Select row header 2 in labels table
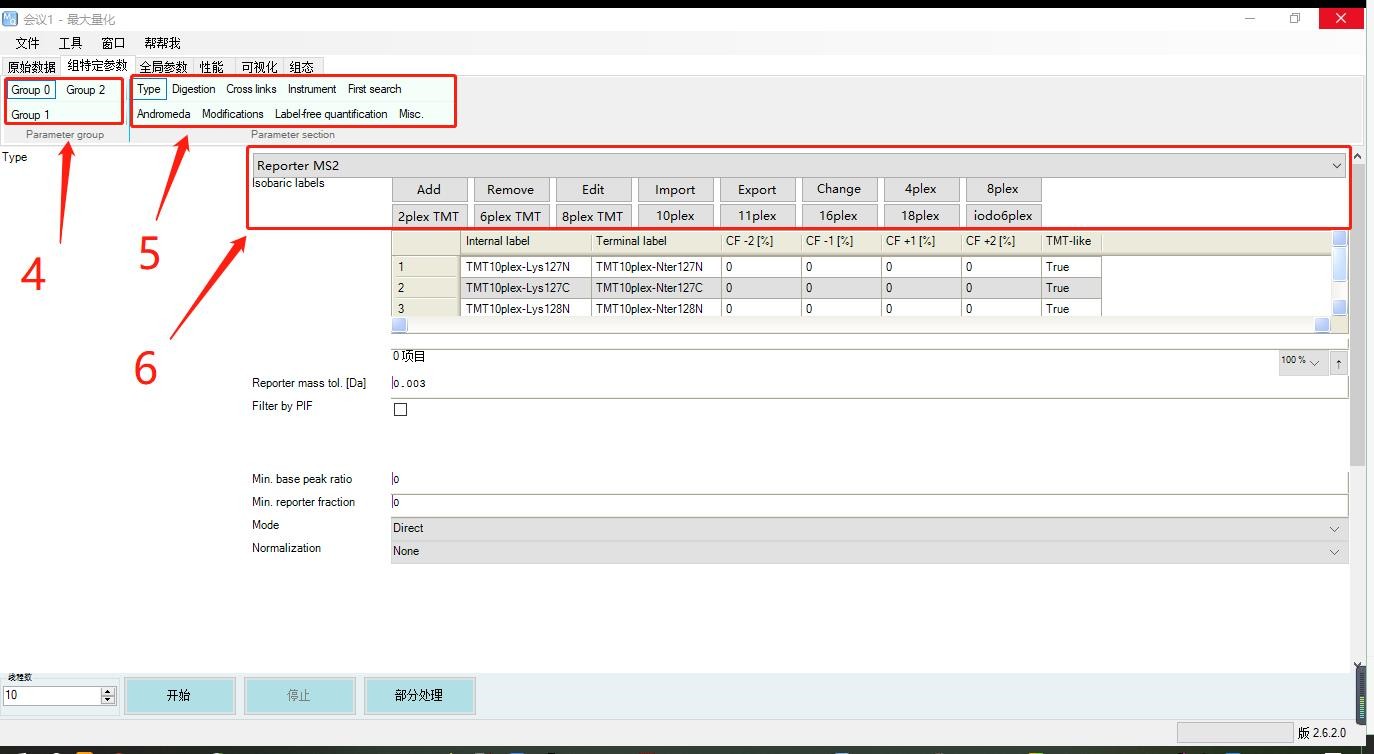The height and width of the screenshot is (754, 1374). (426, 288)
